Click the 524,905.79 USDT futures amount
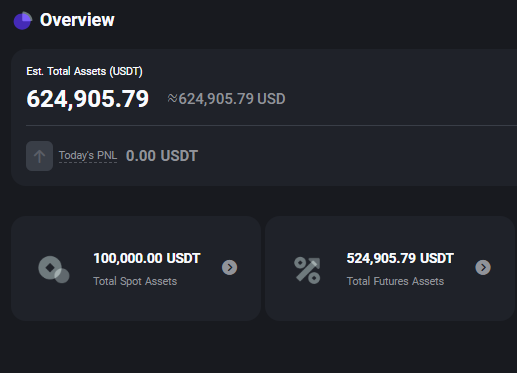Screen dimensions: 517x373 (x=400, y=258)
